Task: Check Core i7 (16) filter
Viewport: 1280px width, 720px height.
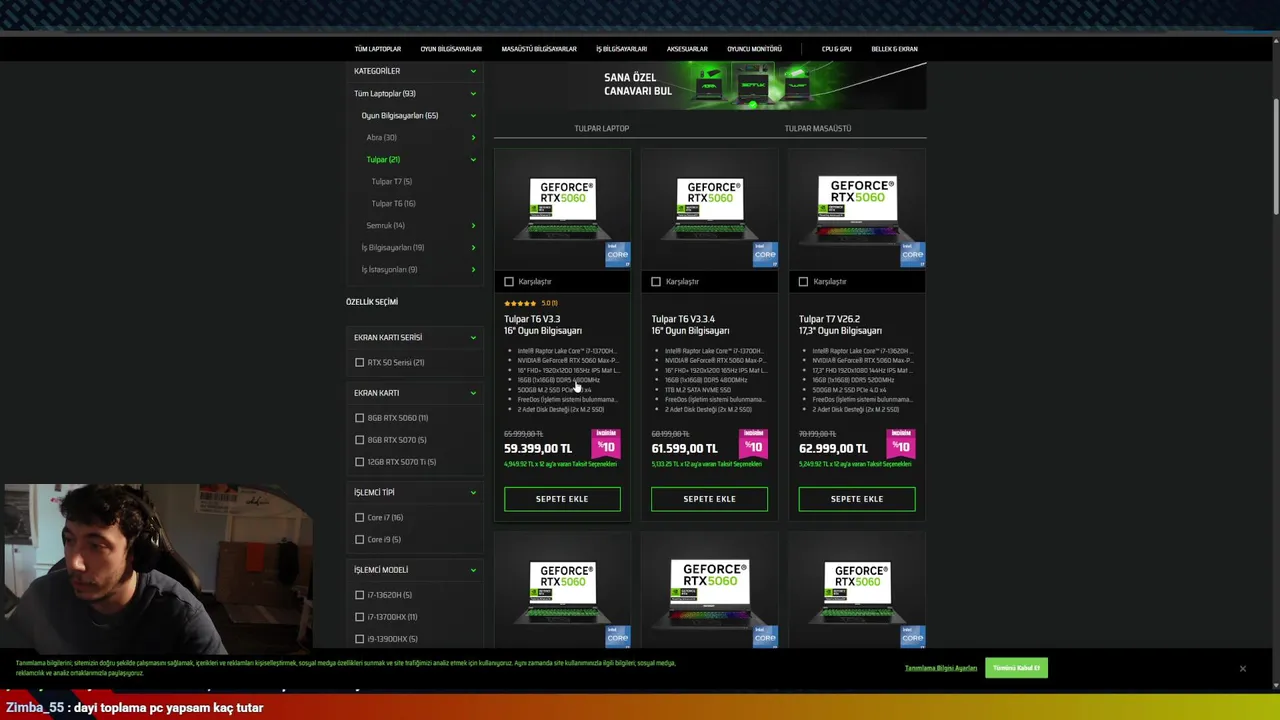Action: pyautogui.click(x=360, y=517)
